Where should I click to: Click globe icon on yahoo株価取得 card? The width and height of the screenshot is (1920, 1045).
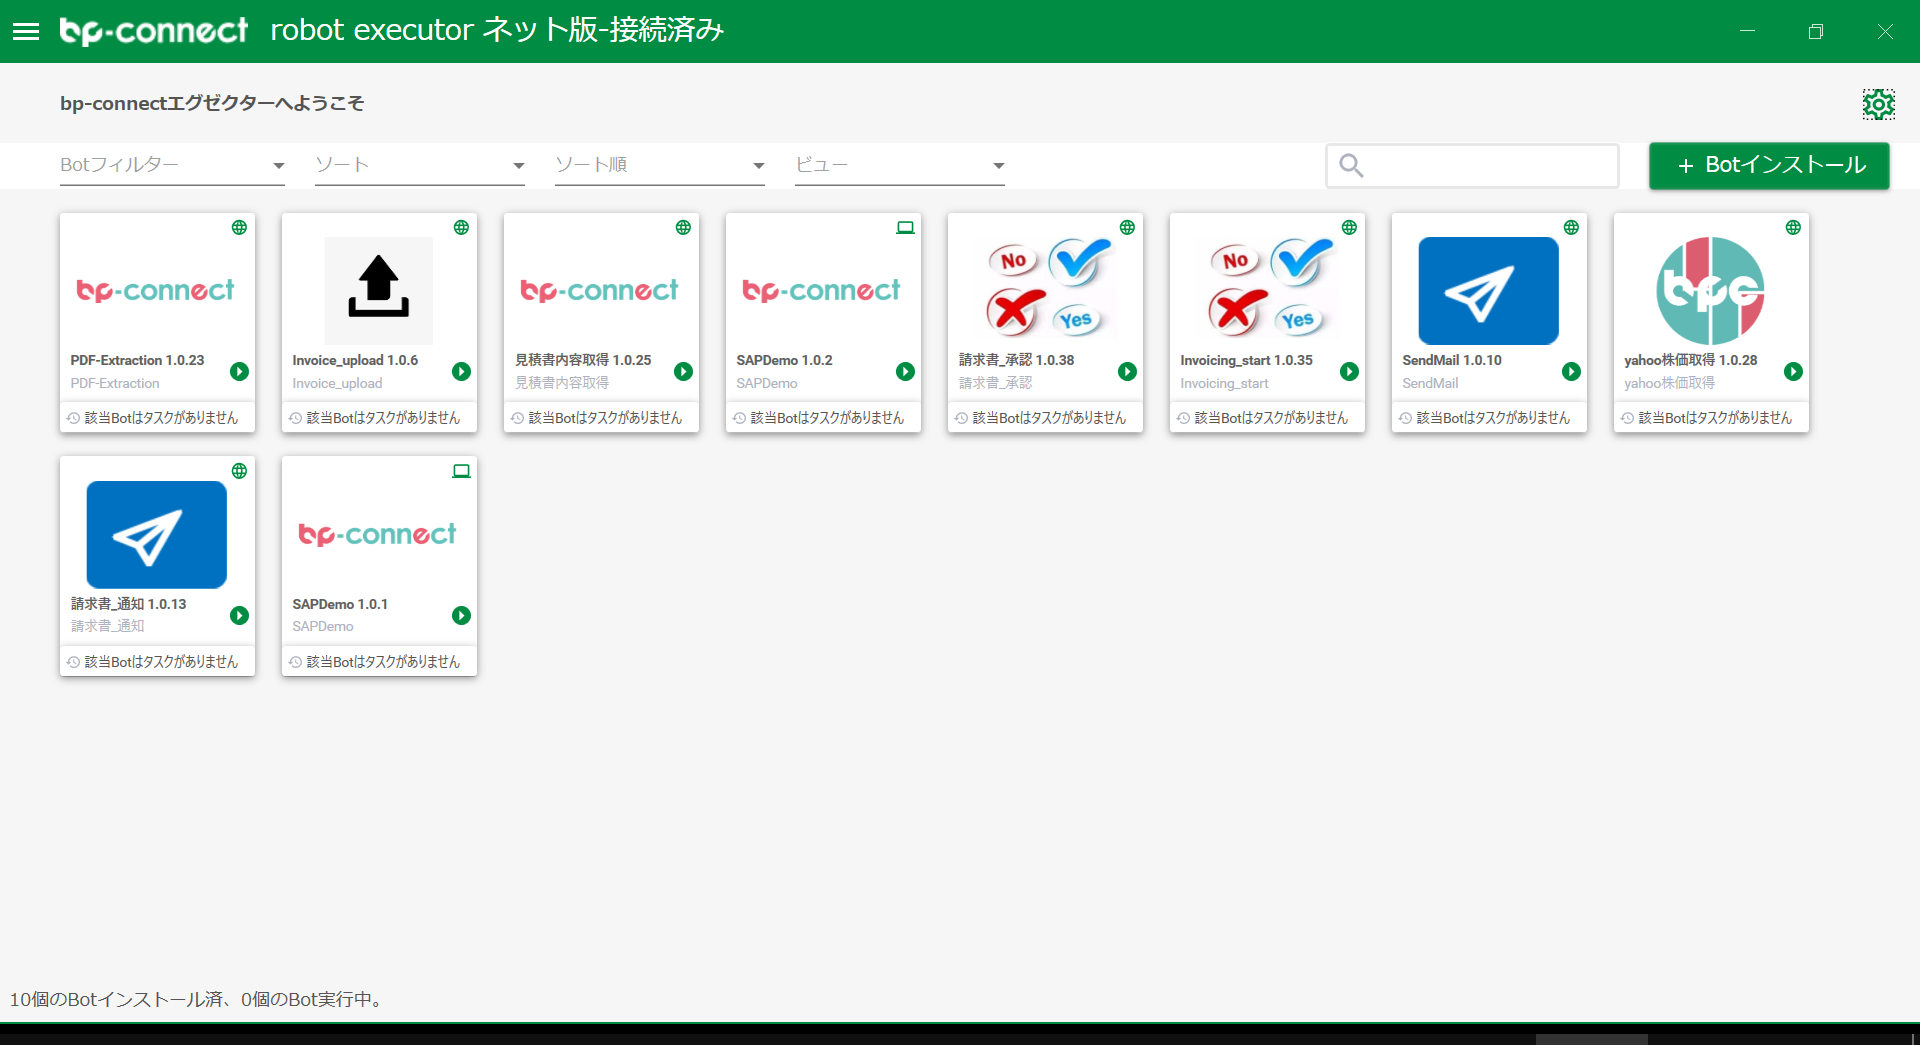click(1793, 227)
